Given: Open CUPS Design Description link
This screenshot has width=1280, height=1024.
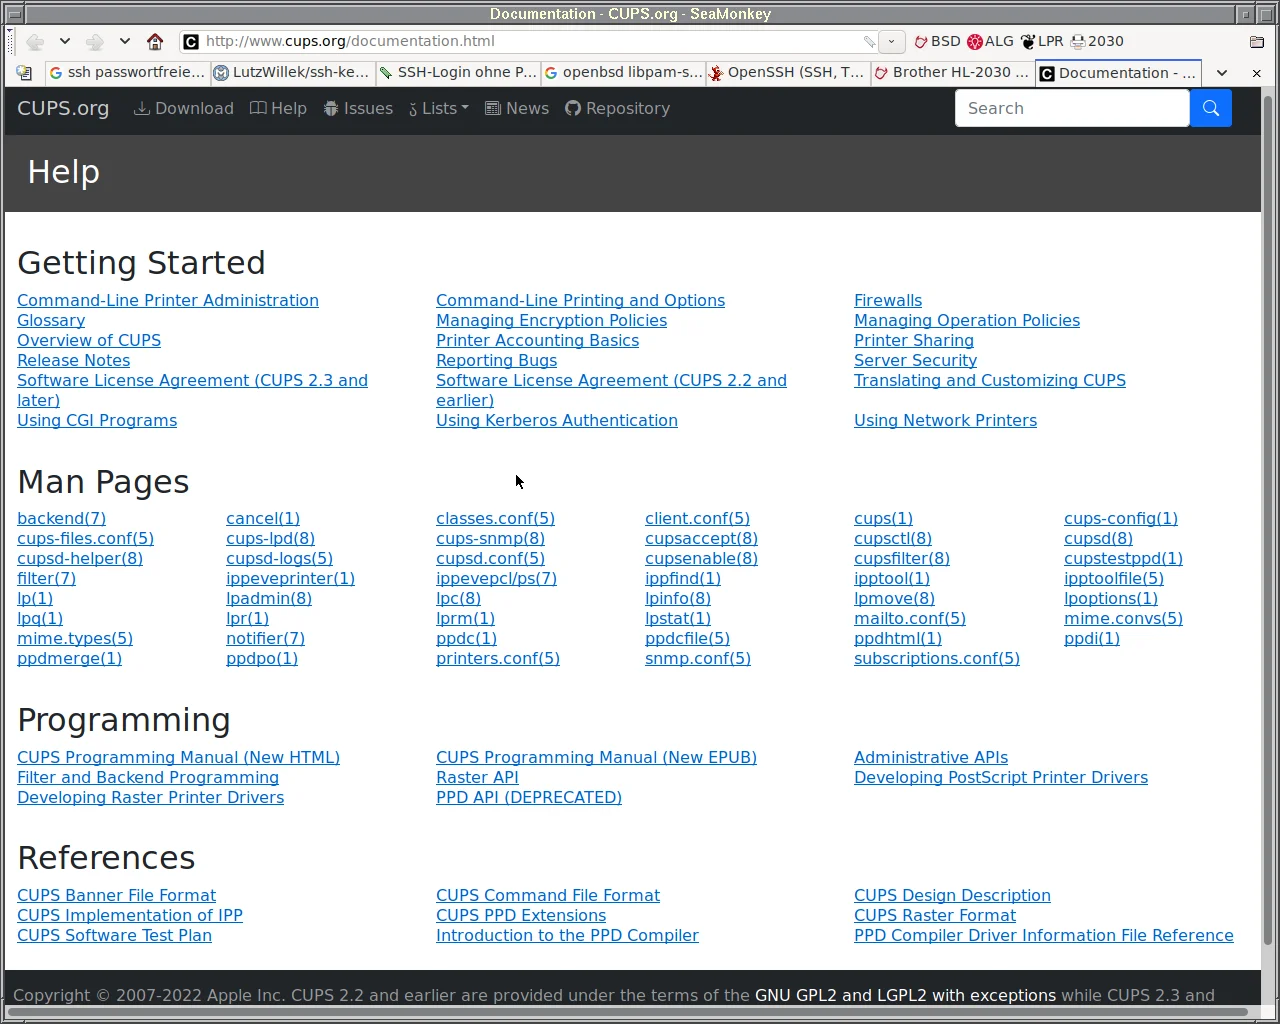Looking at the screenshot, I should [x=952, y=895].
